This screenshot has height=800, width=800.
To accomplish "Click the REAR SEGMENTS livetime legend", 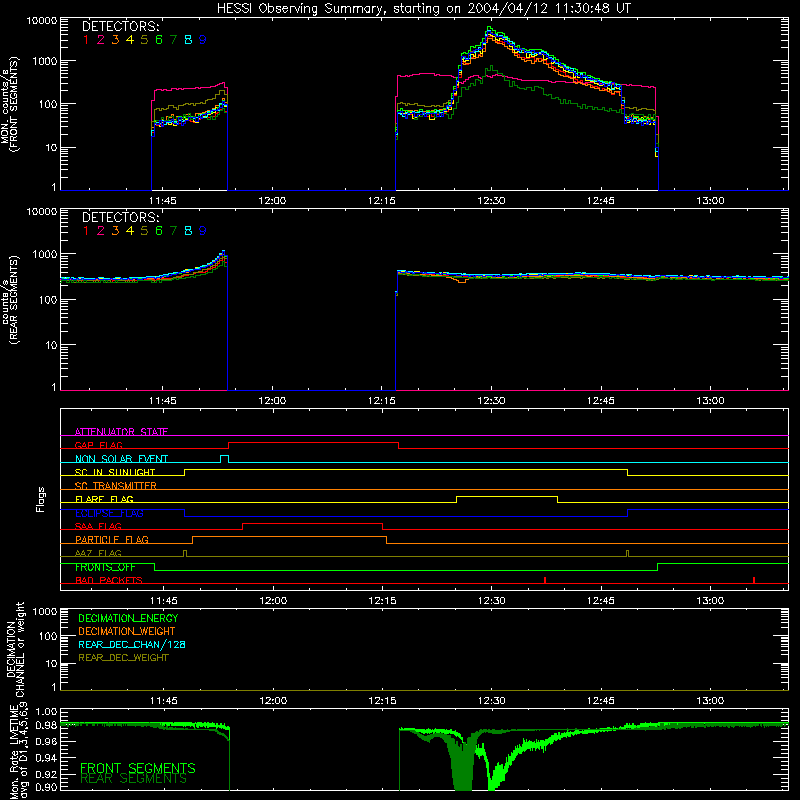I will pyautogui.click(x=133, y=779).
